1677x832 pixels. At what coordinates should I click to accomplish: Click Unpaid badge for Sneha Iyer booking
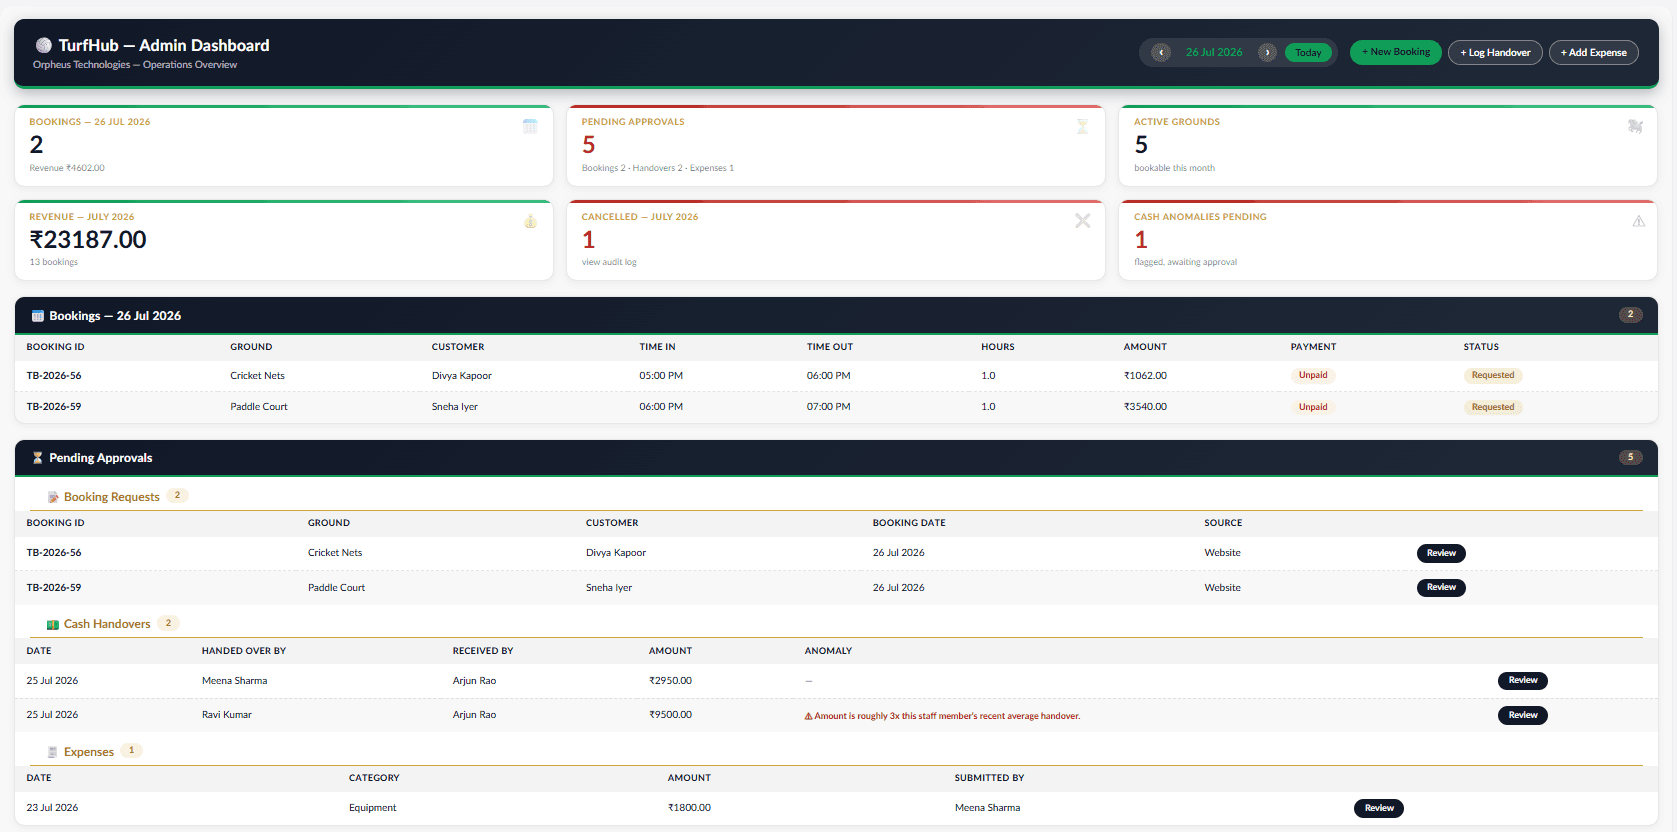click(1313, 407)
